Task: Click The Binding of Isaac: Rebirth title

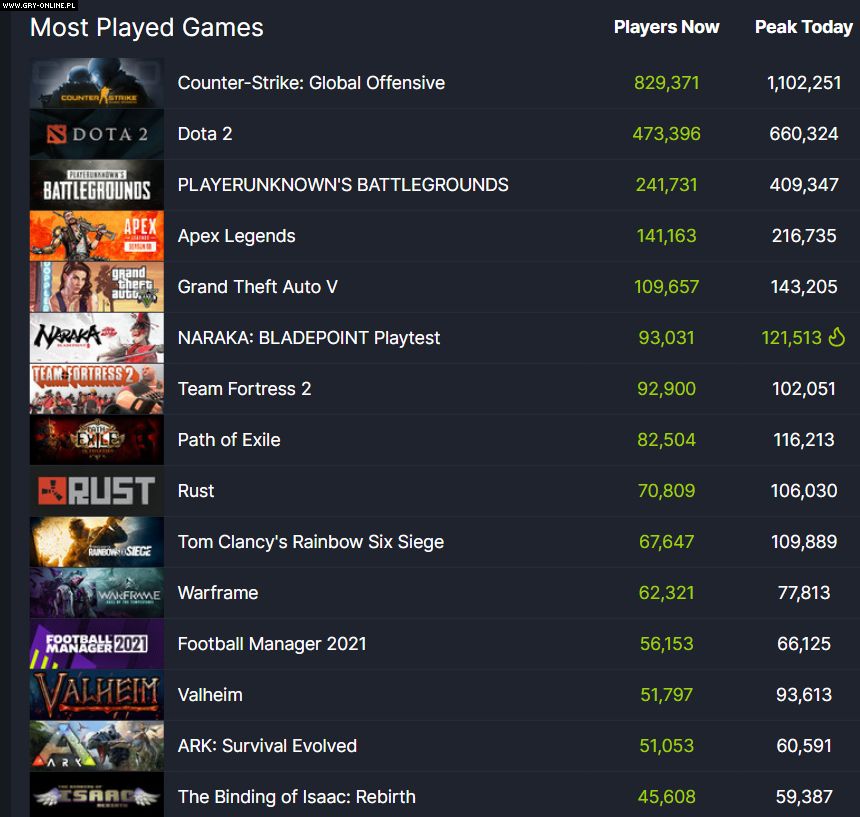Action: 297,797
